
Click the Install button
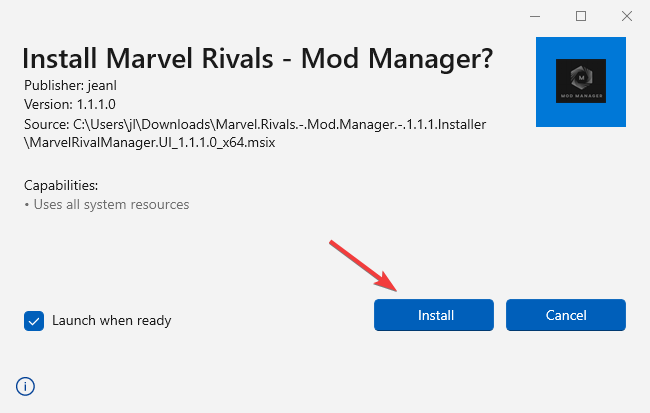click(434, 315)
